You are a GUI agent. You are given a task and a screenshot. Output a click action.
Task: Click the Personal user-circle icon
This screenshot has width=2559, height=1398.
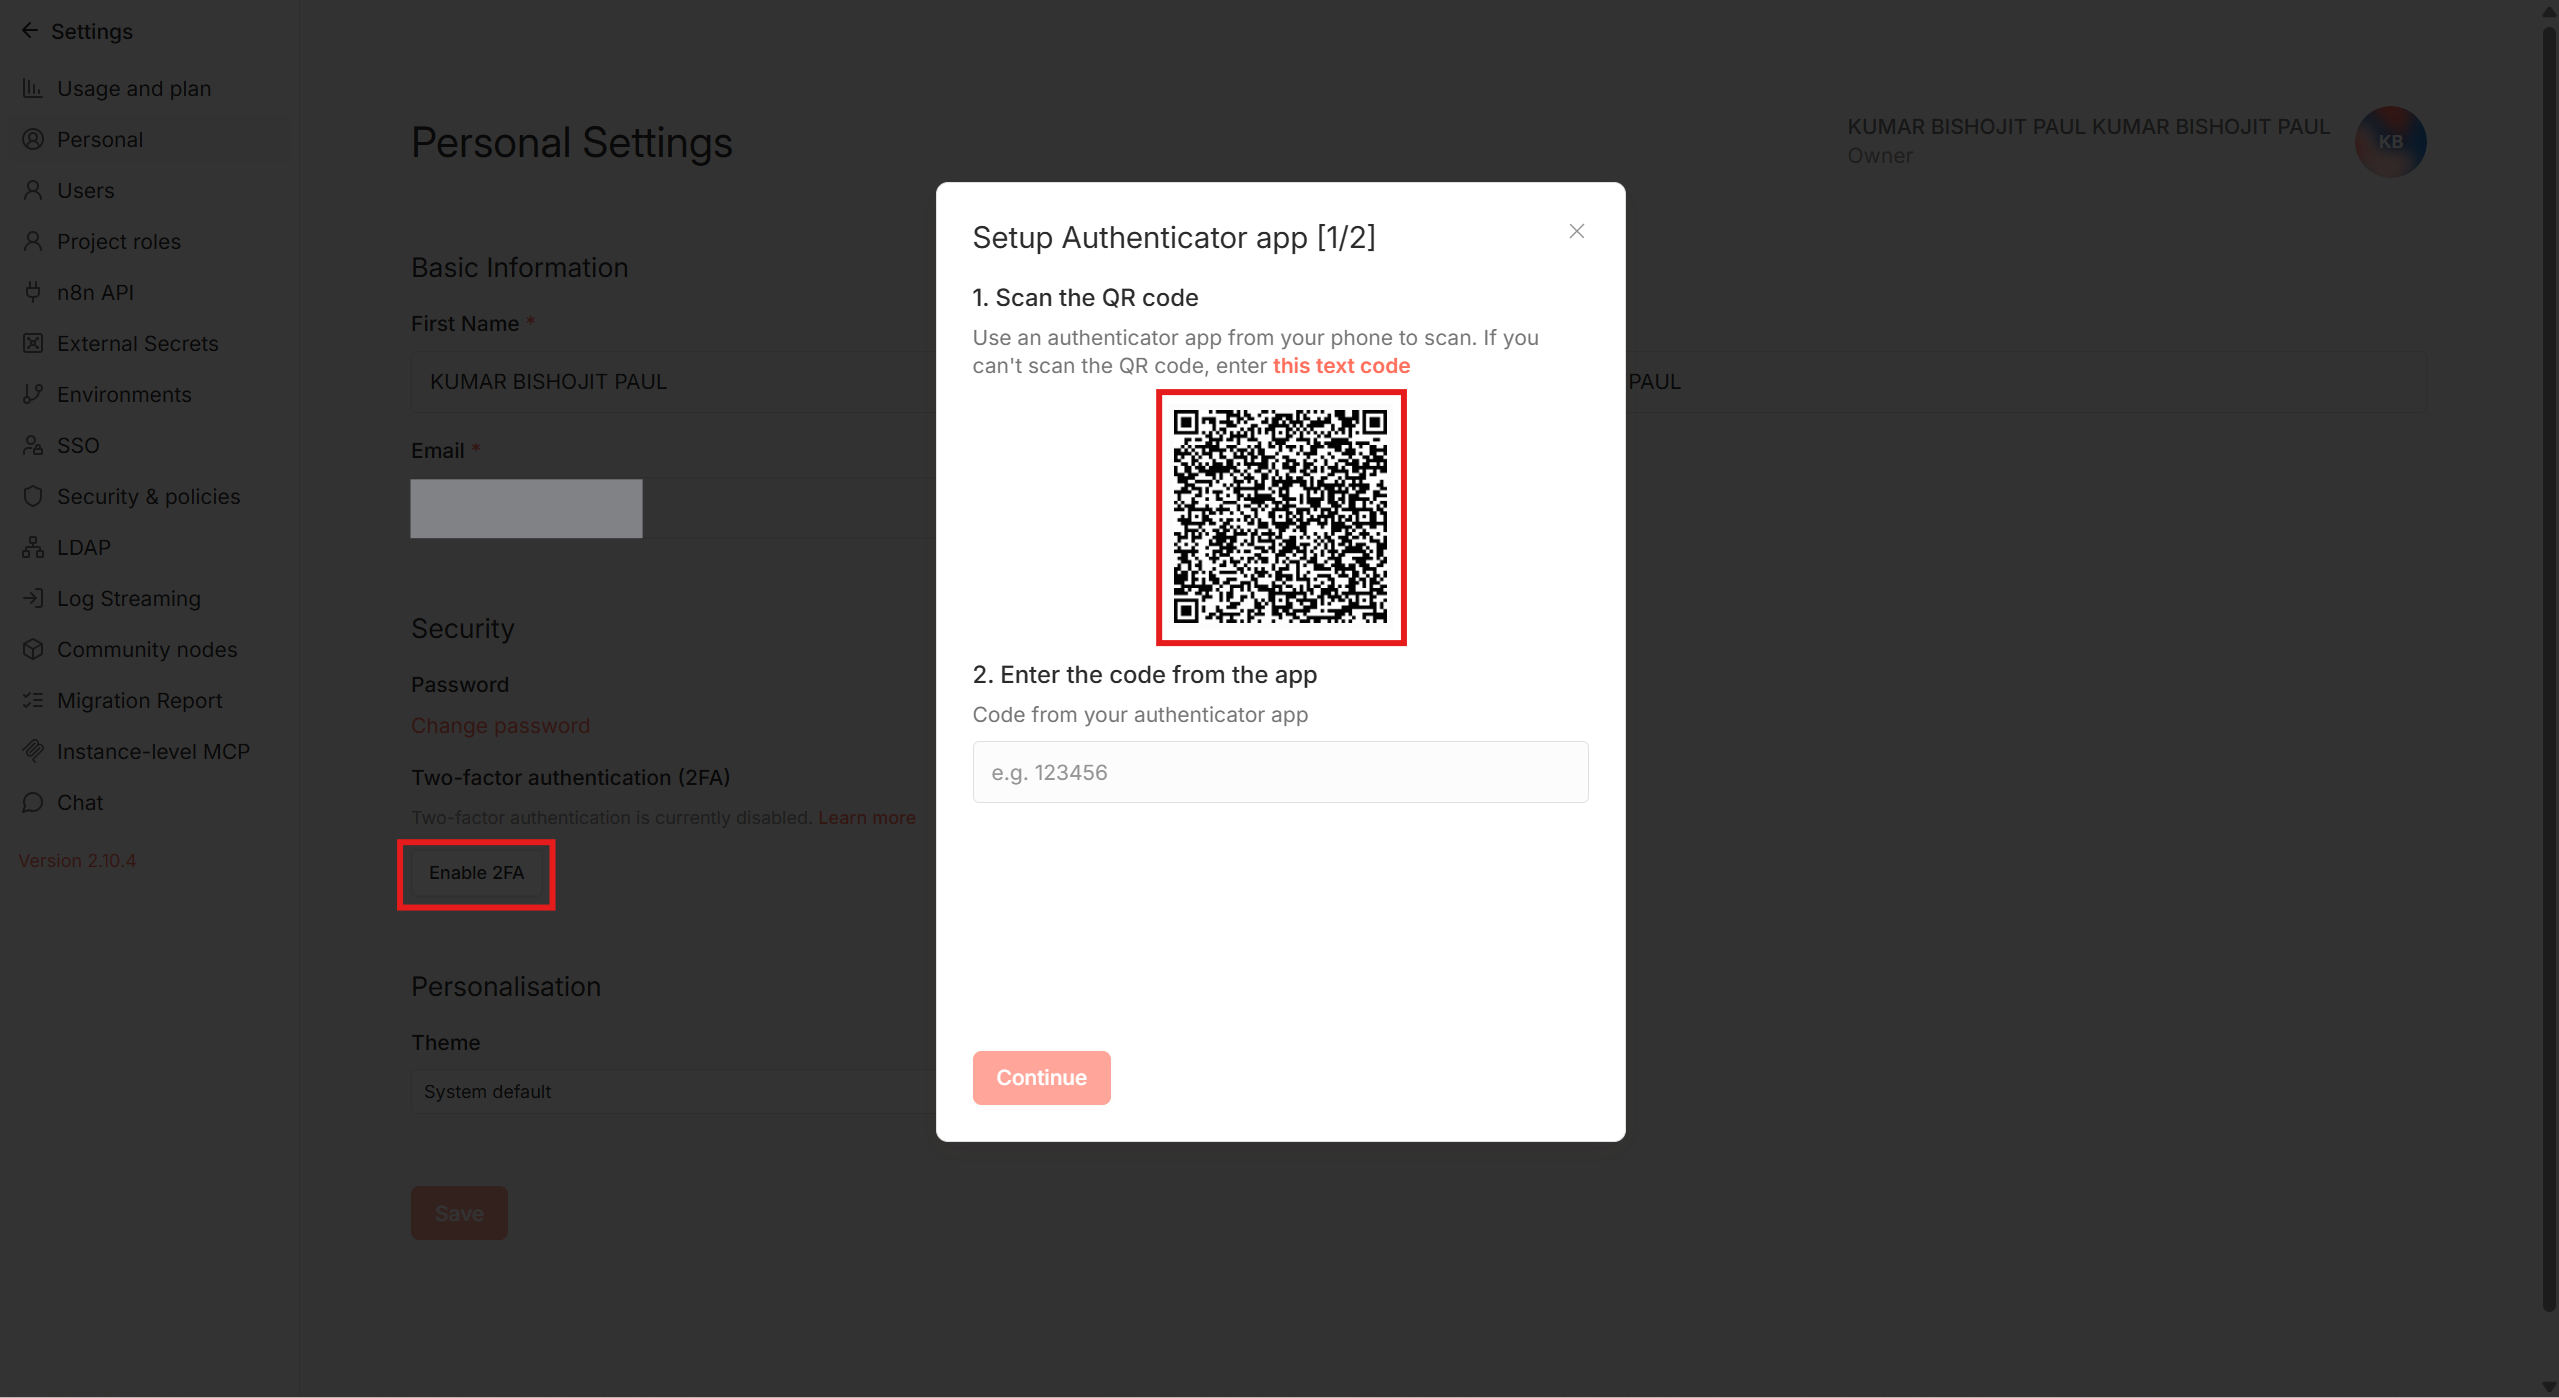(x=33, y=139)
